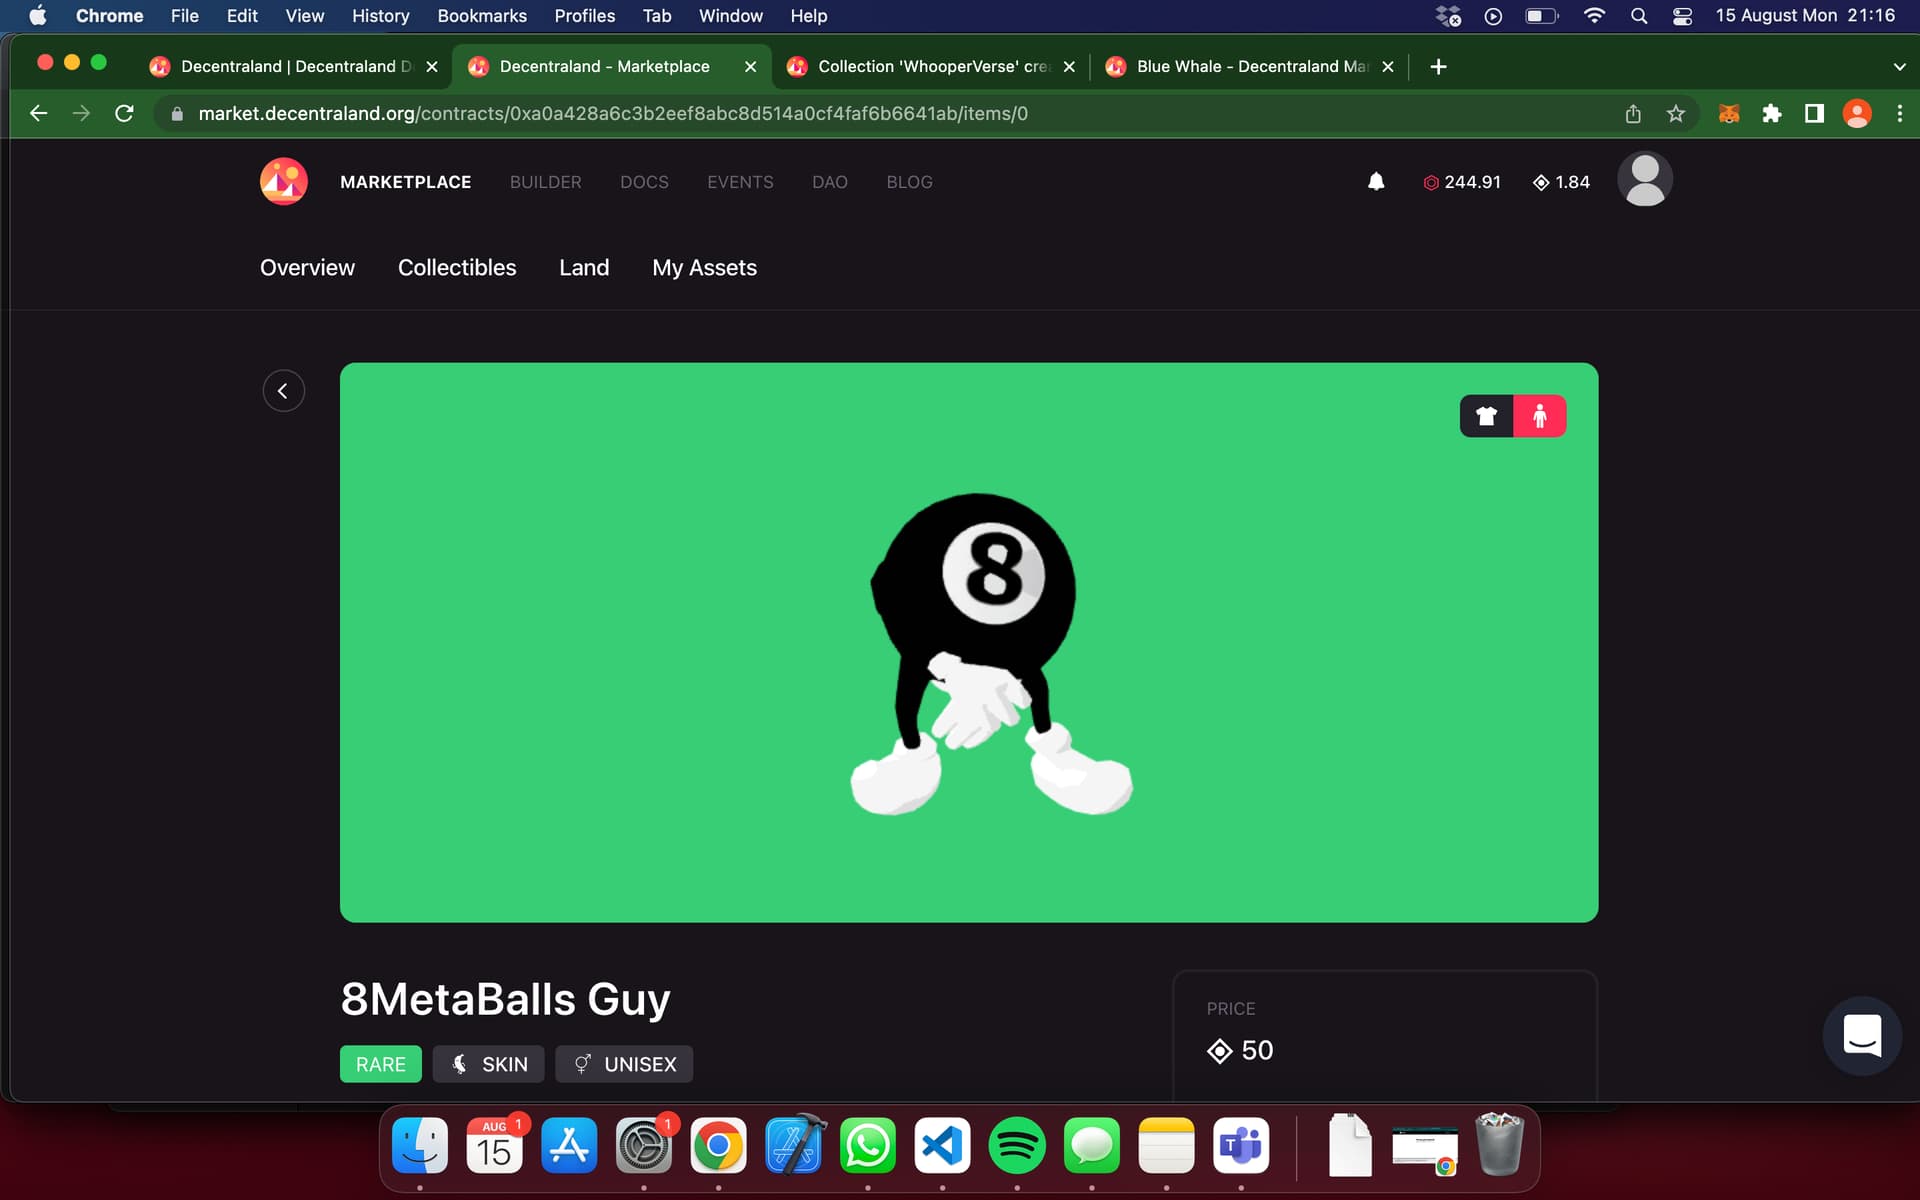Click the green RARE rarity badge
Image resolution: width=1920 pixels, height=1200 pixels.
pyautogui.click(x=380, y=1064)
